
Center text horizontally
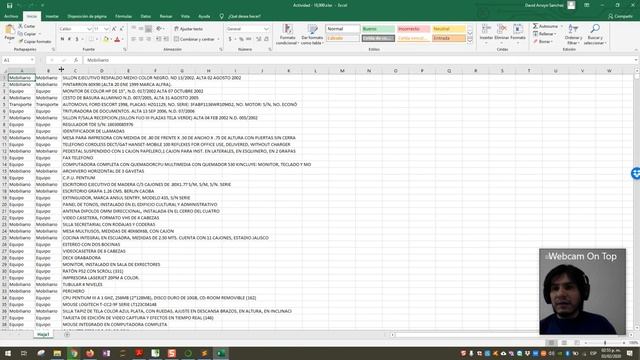tap(141, 39)
